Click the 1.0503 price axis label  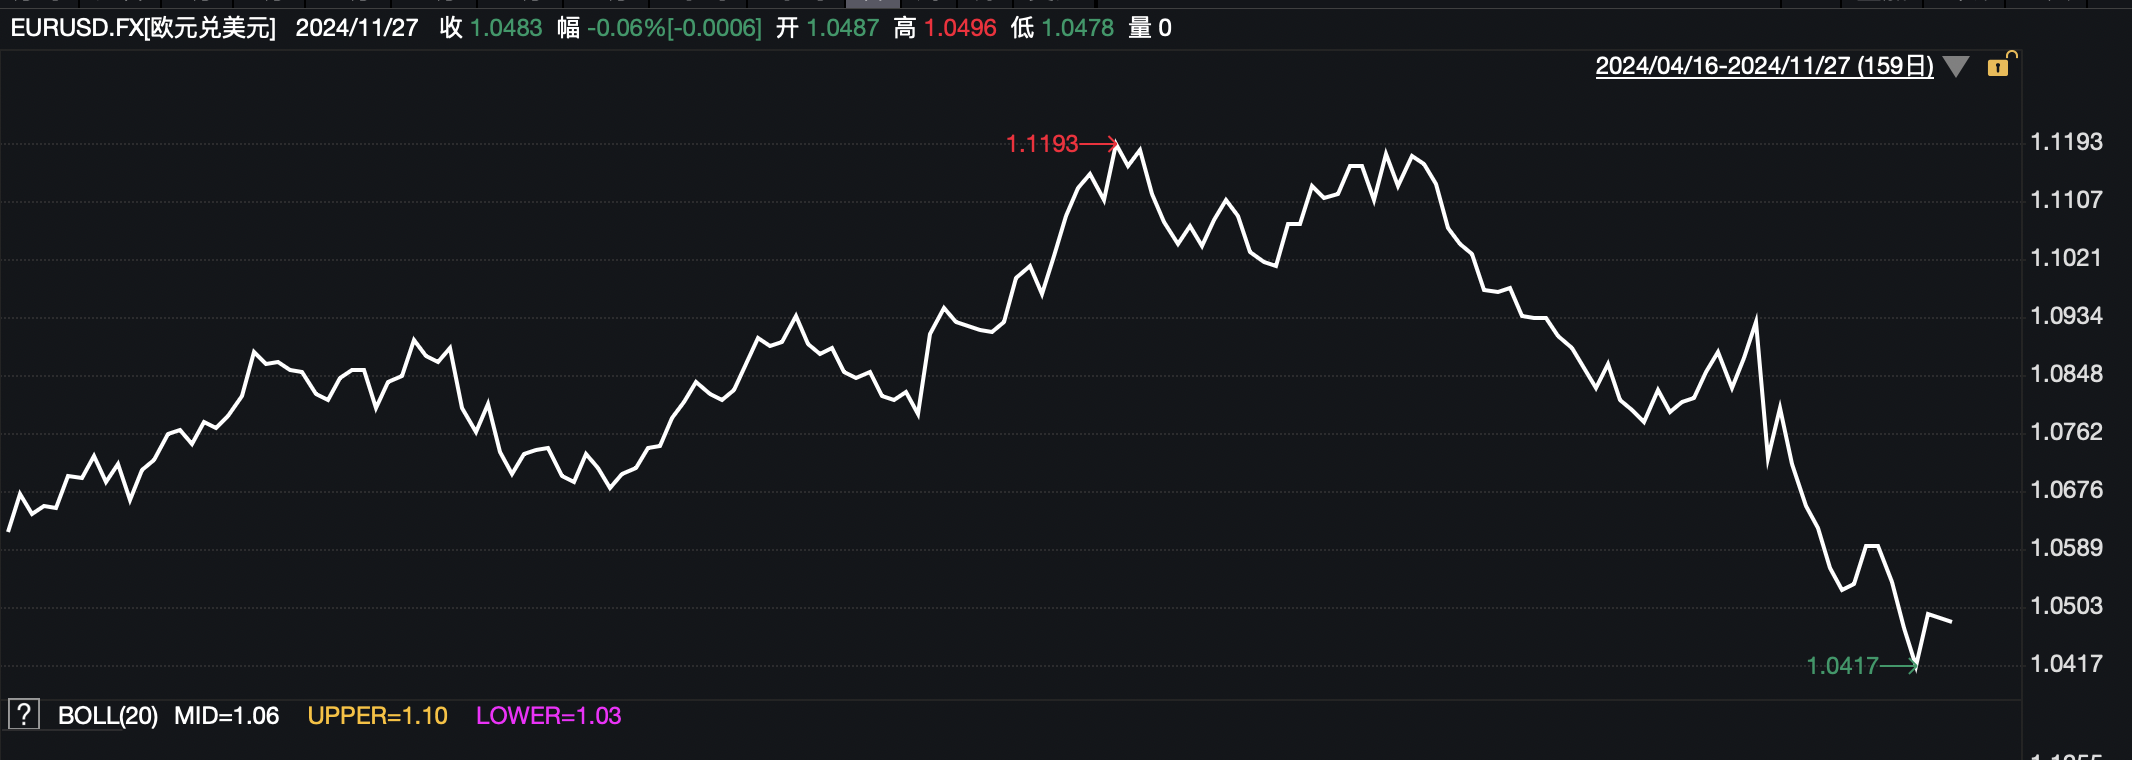click(2066, 606)
